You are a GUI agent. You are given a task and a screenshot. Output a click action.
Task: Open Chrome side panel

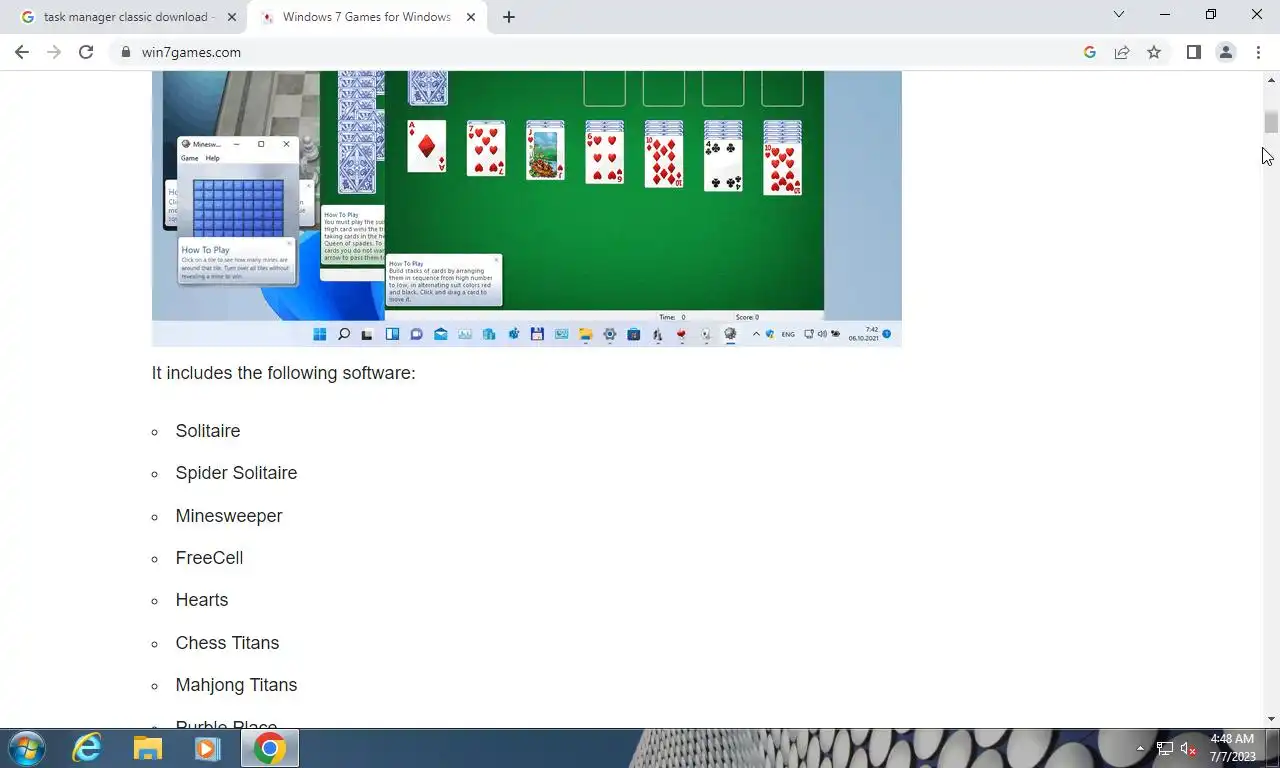pyautogui.click(x=1193, y=52)
